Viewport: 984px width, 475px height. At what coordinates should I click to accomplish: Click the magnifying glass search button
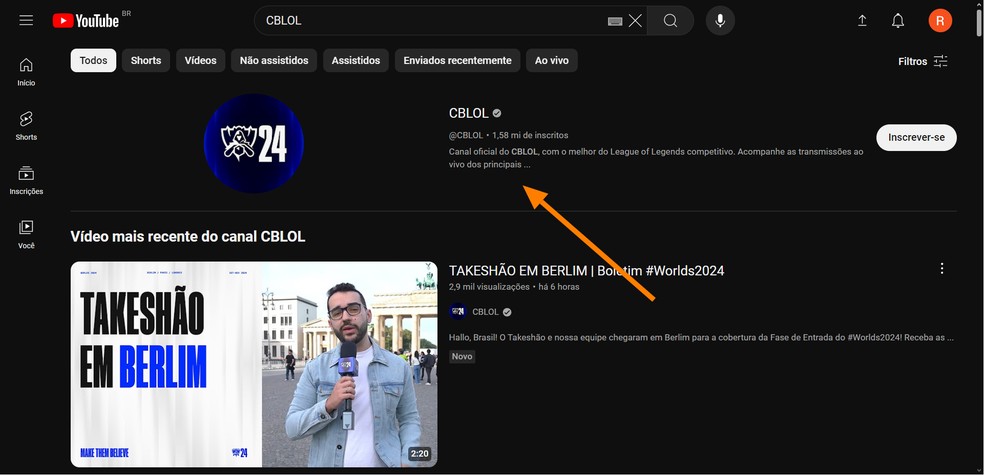click(670, 21)
